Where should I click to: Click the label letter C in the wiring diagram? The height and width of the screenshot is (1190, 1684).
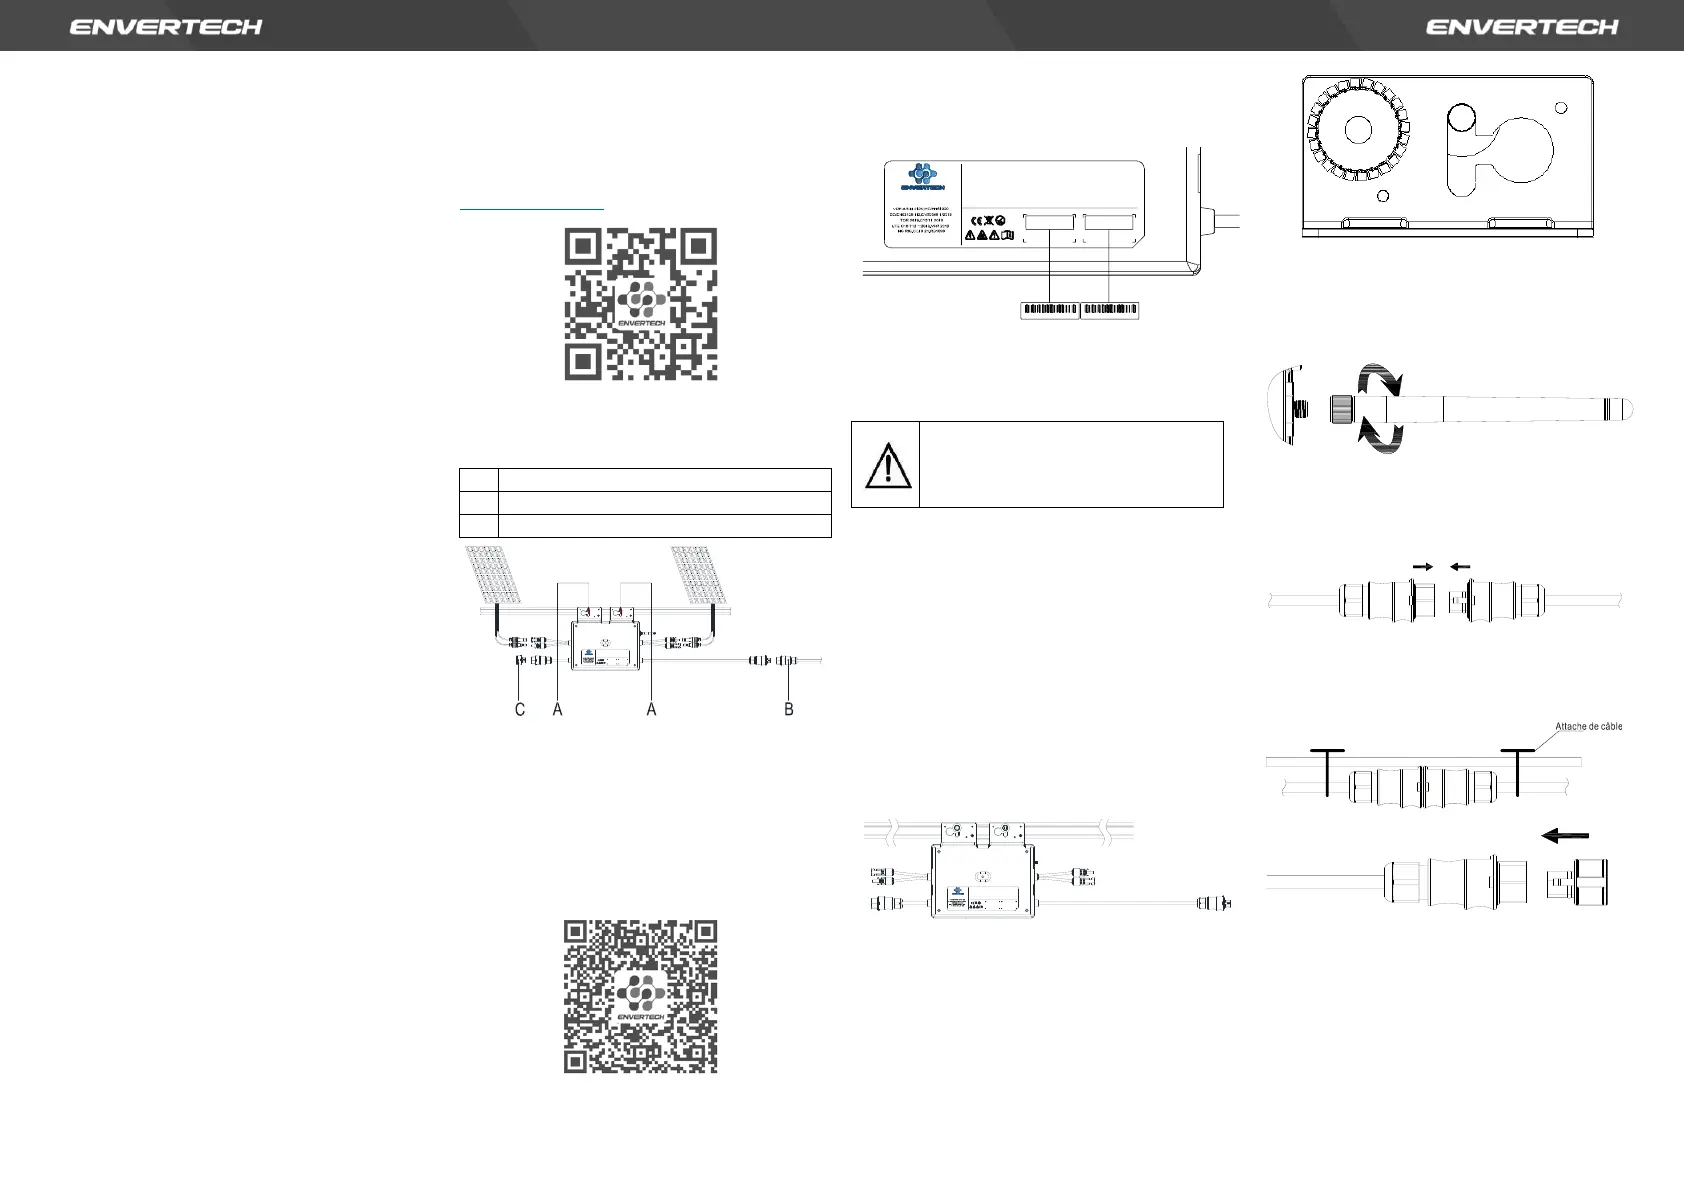[520, 709]
